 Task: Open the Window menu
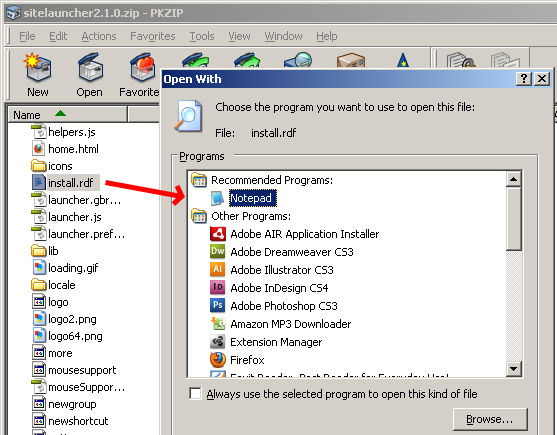click(x=283, y=36)
